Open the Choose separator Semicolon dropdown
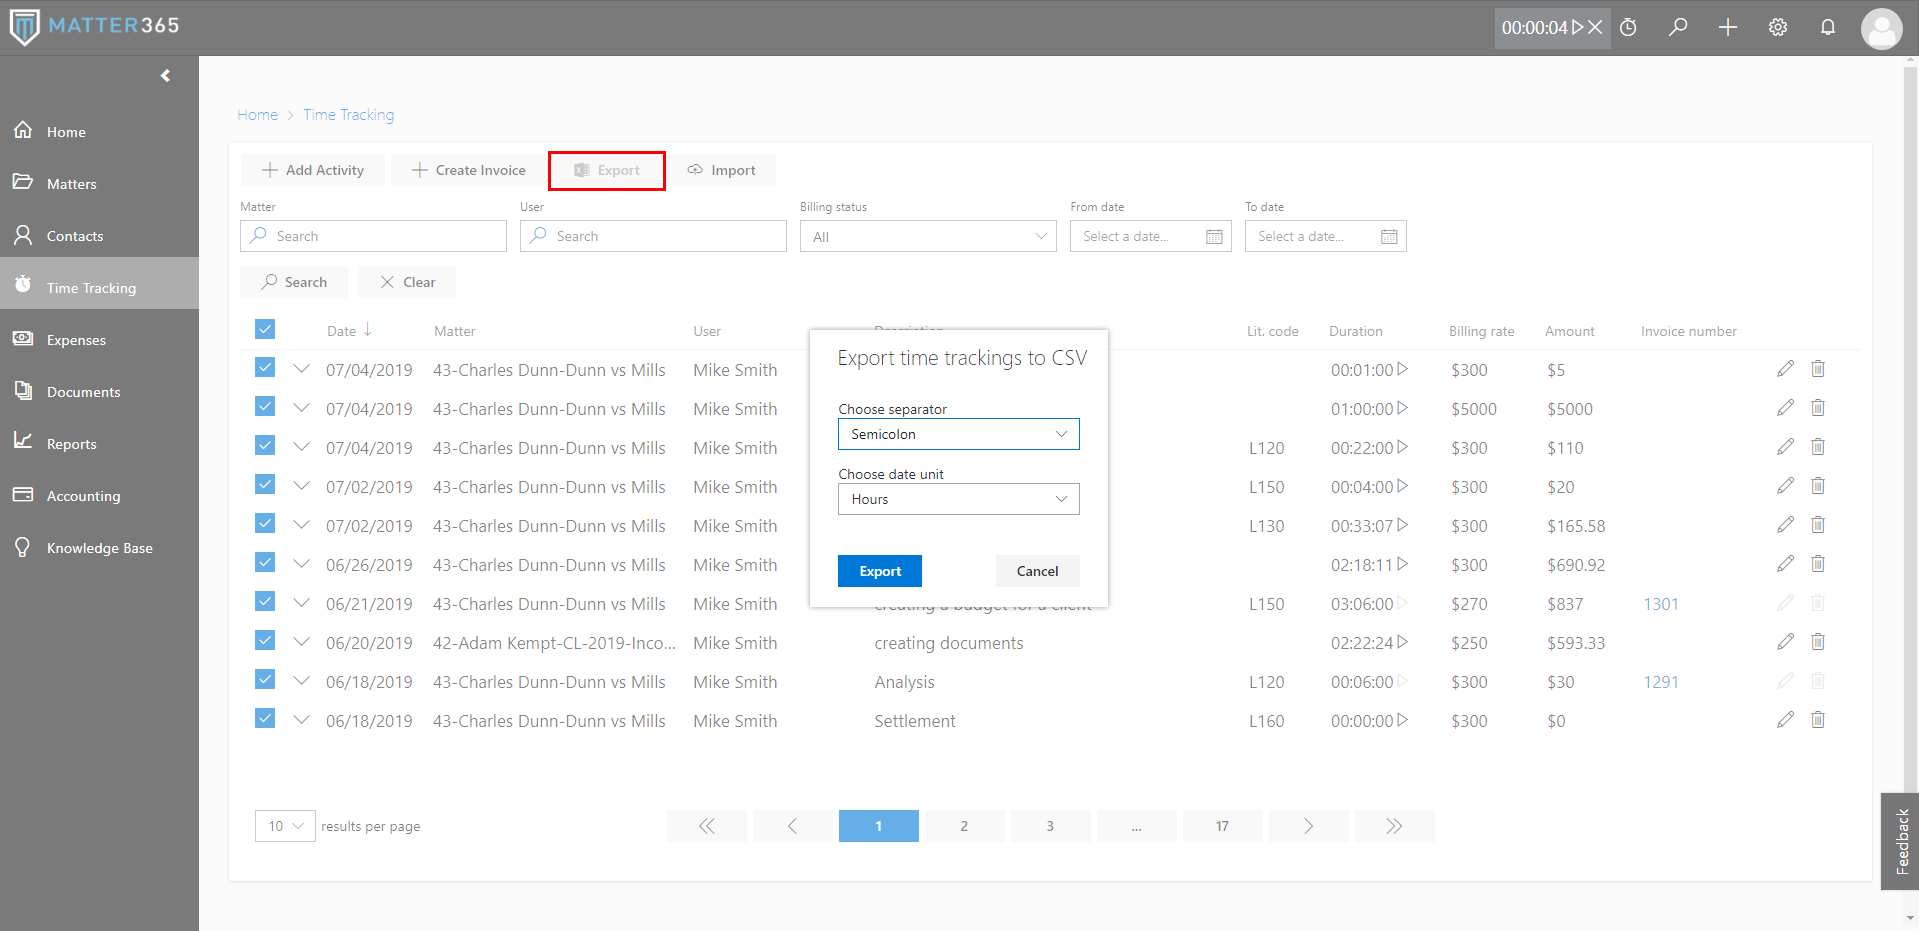The image size is (1919, 931). pos(958,434)
